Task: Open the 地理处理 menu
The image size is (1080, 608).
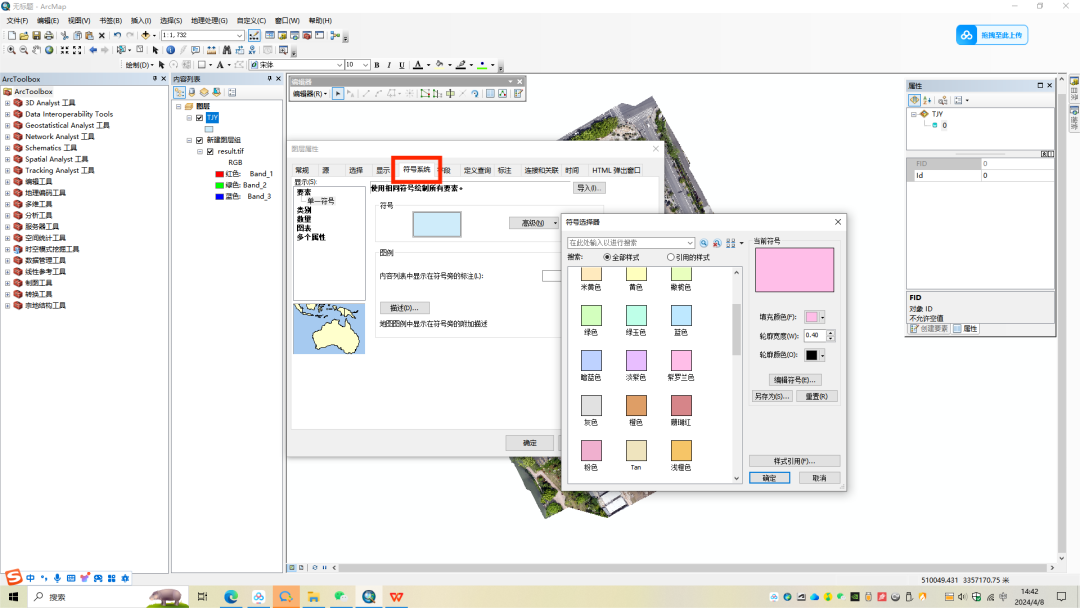Action: click(209, 21)
